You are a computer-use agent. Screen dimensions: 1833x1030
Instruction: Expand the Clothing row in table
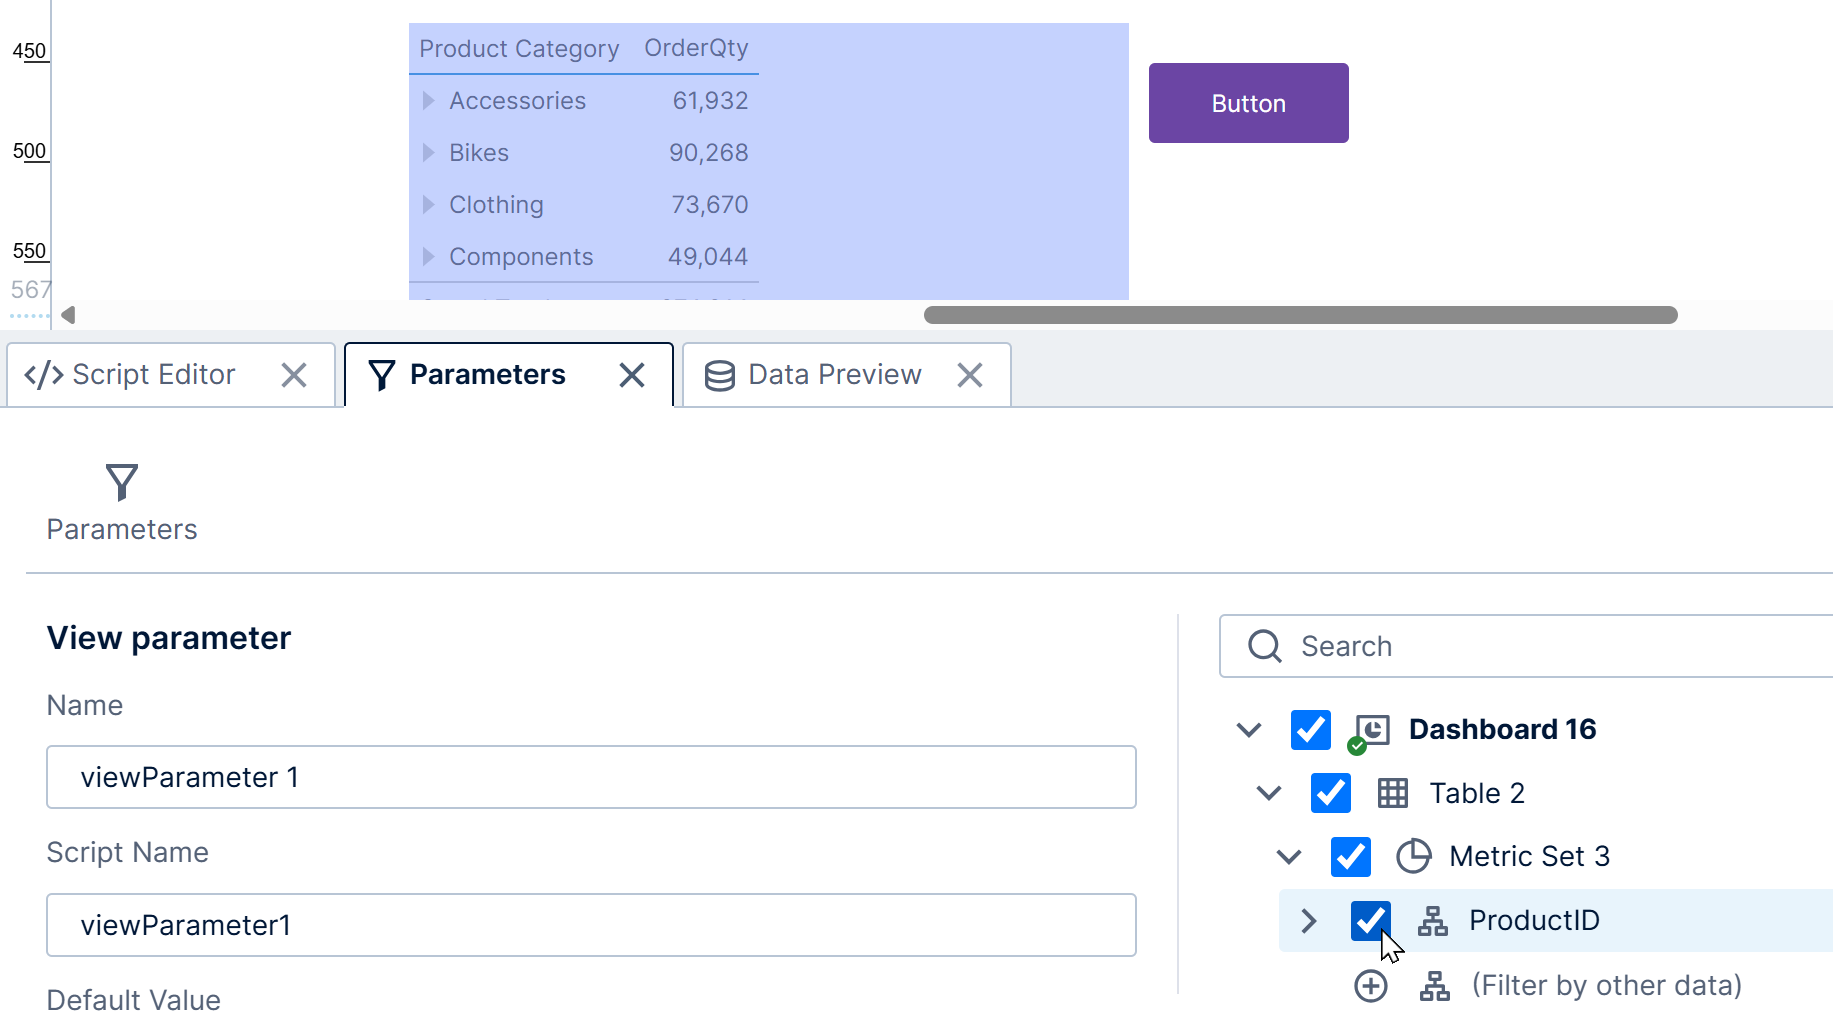(x=428, y=204)
